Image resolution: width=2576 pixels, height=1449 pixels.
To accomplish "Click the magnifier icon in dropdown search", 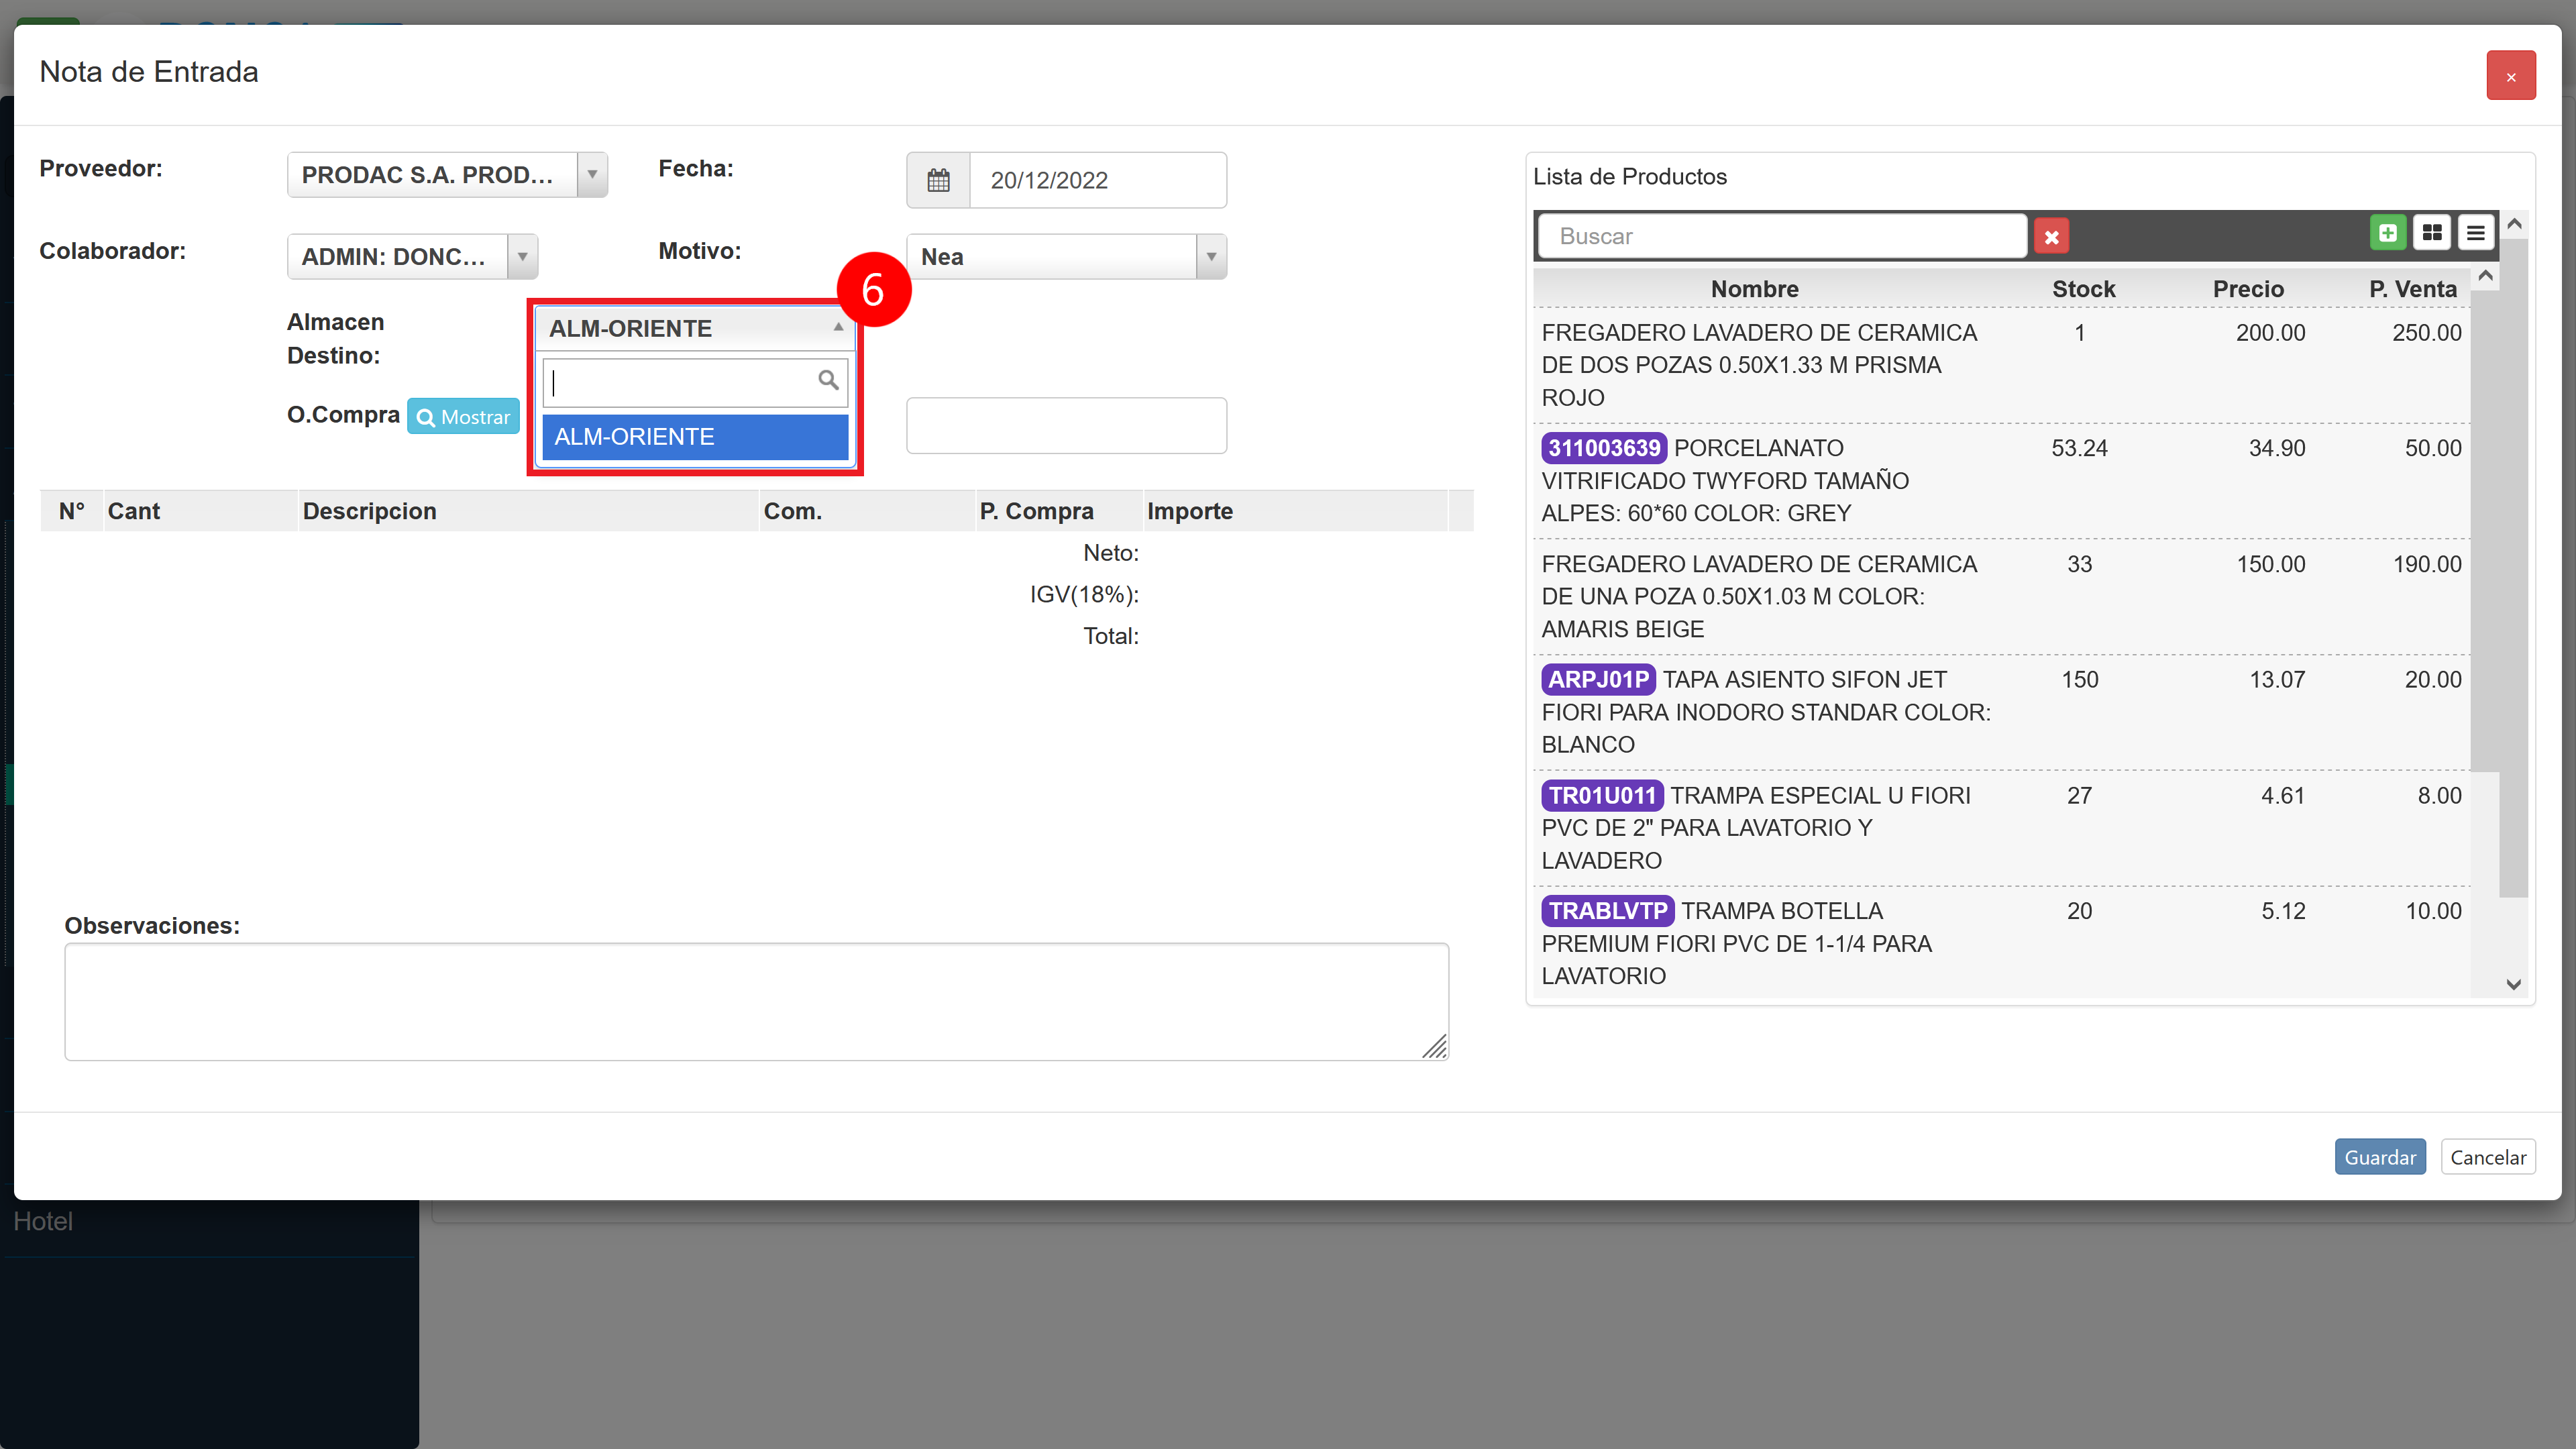I will tap(828, 380).
